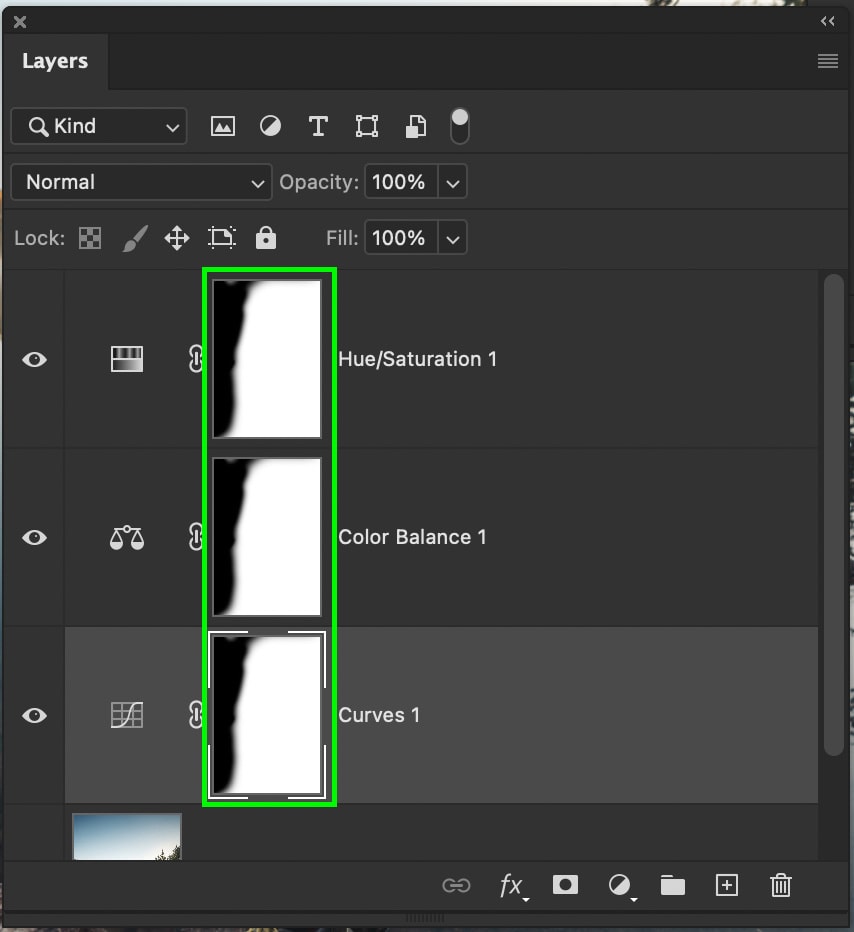The image size is (854, 932).
Task: Click the link layers chain icon
Action: (456, 886)
